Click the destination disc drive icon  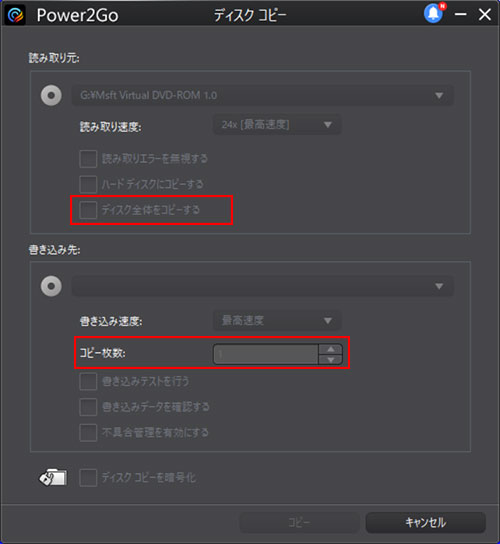(51, 286)
